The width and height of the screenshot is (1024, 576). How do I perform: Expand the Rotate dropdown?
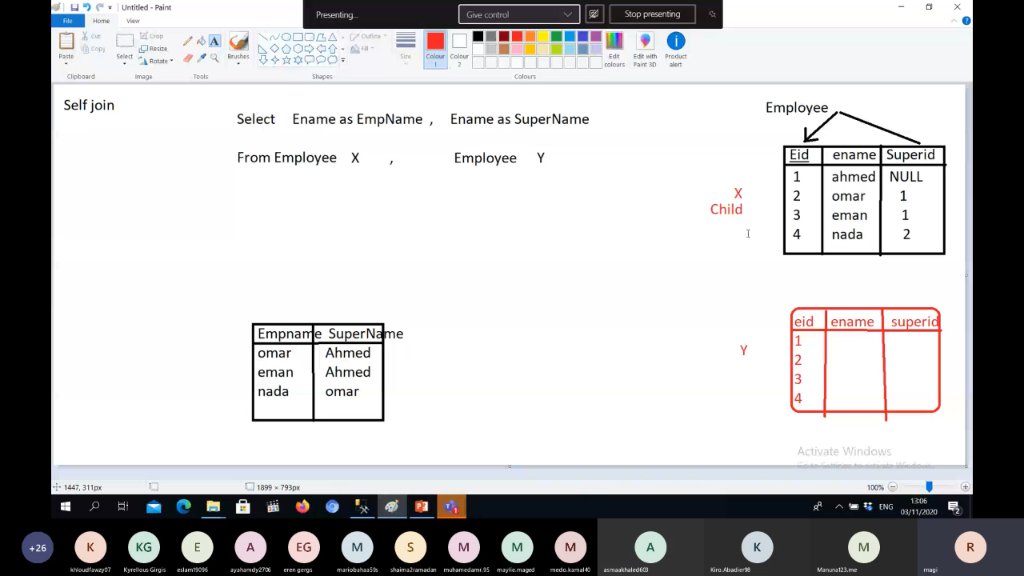tap(172, 61)
